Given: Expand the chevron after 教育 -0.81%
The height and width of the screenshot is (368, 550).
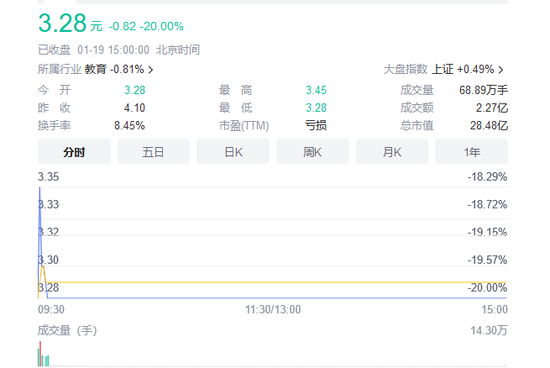Looking at the screenshot, I should click(x=150, y=70).
